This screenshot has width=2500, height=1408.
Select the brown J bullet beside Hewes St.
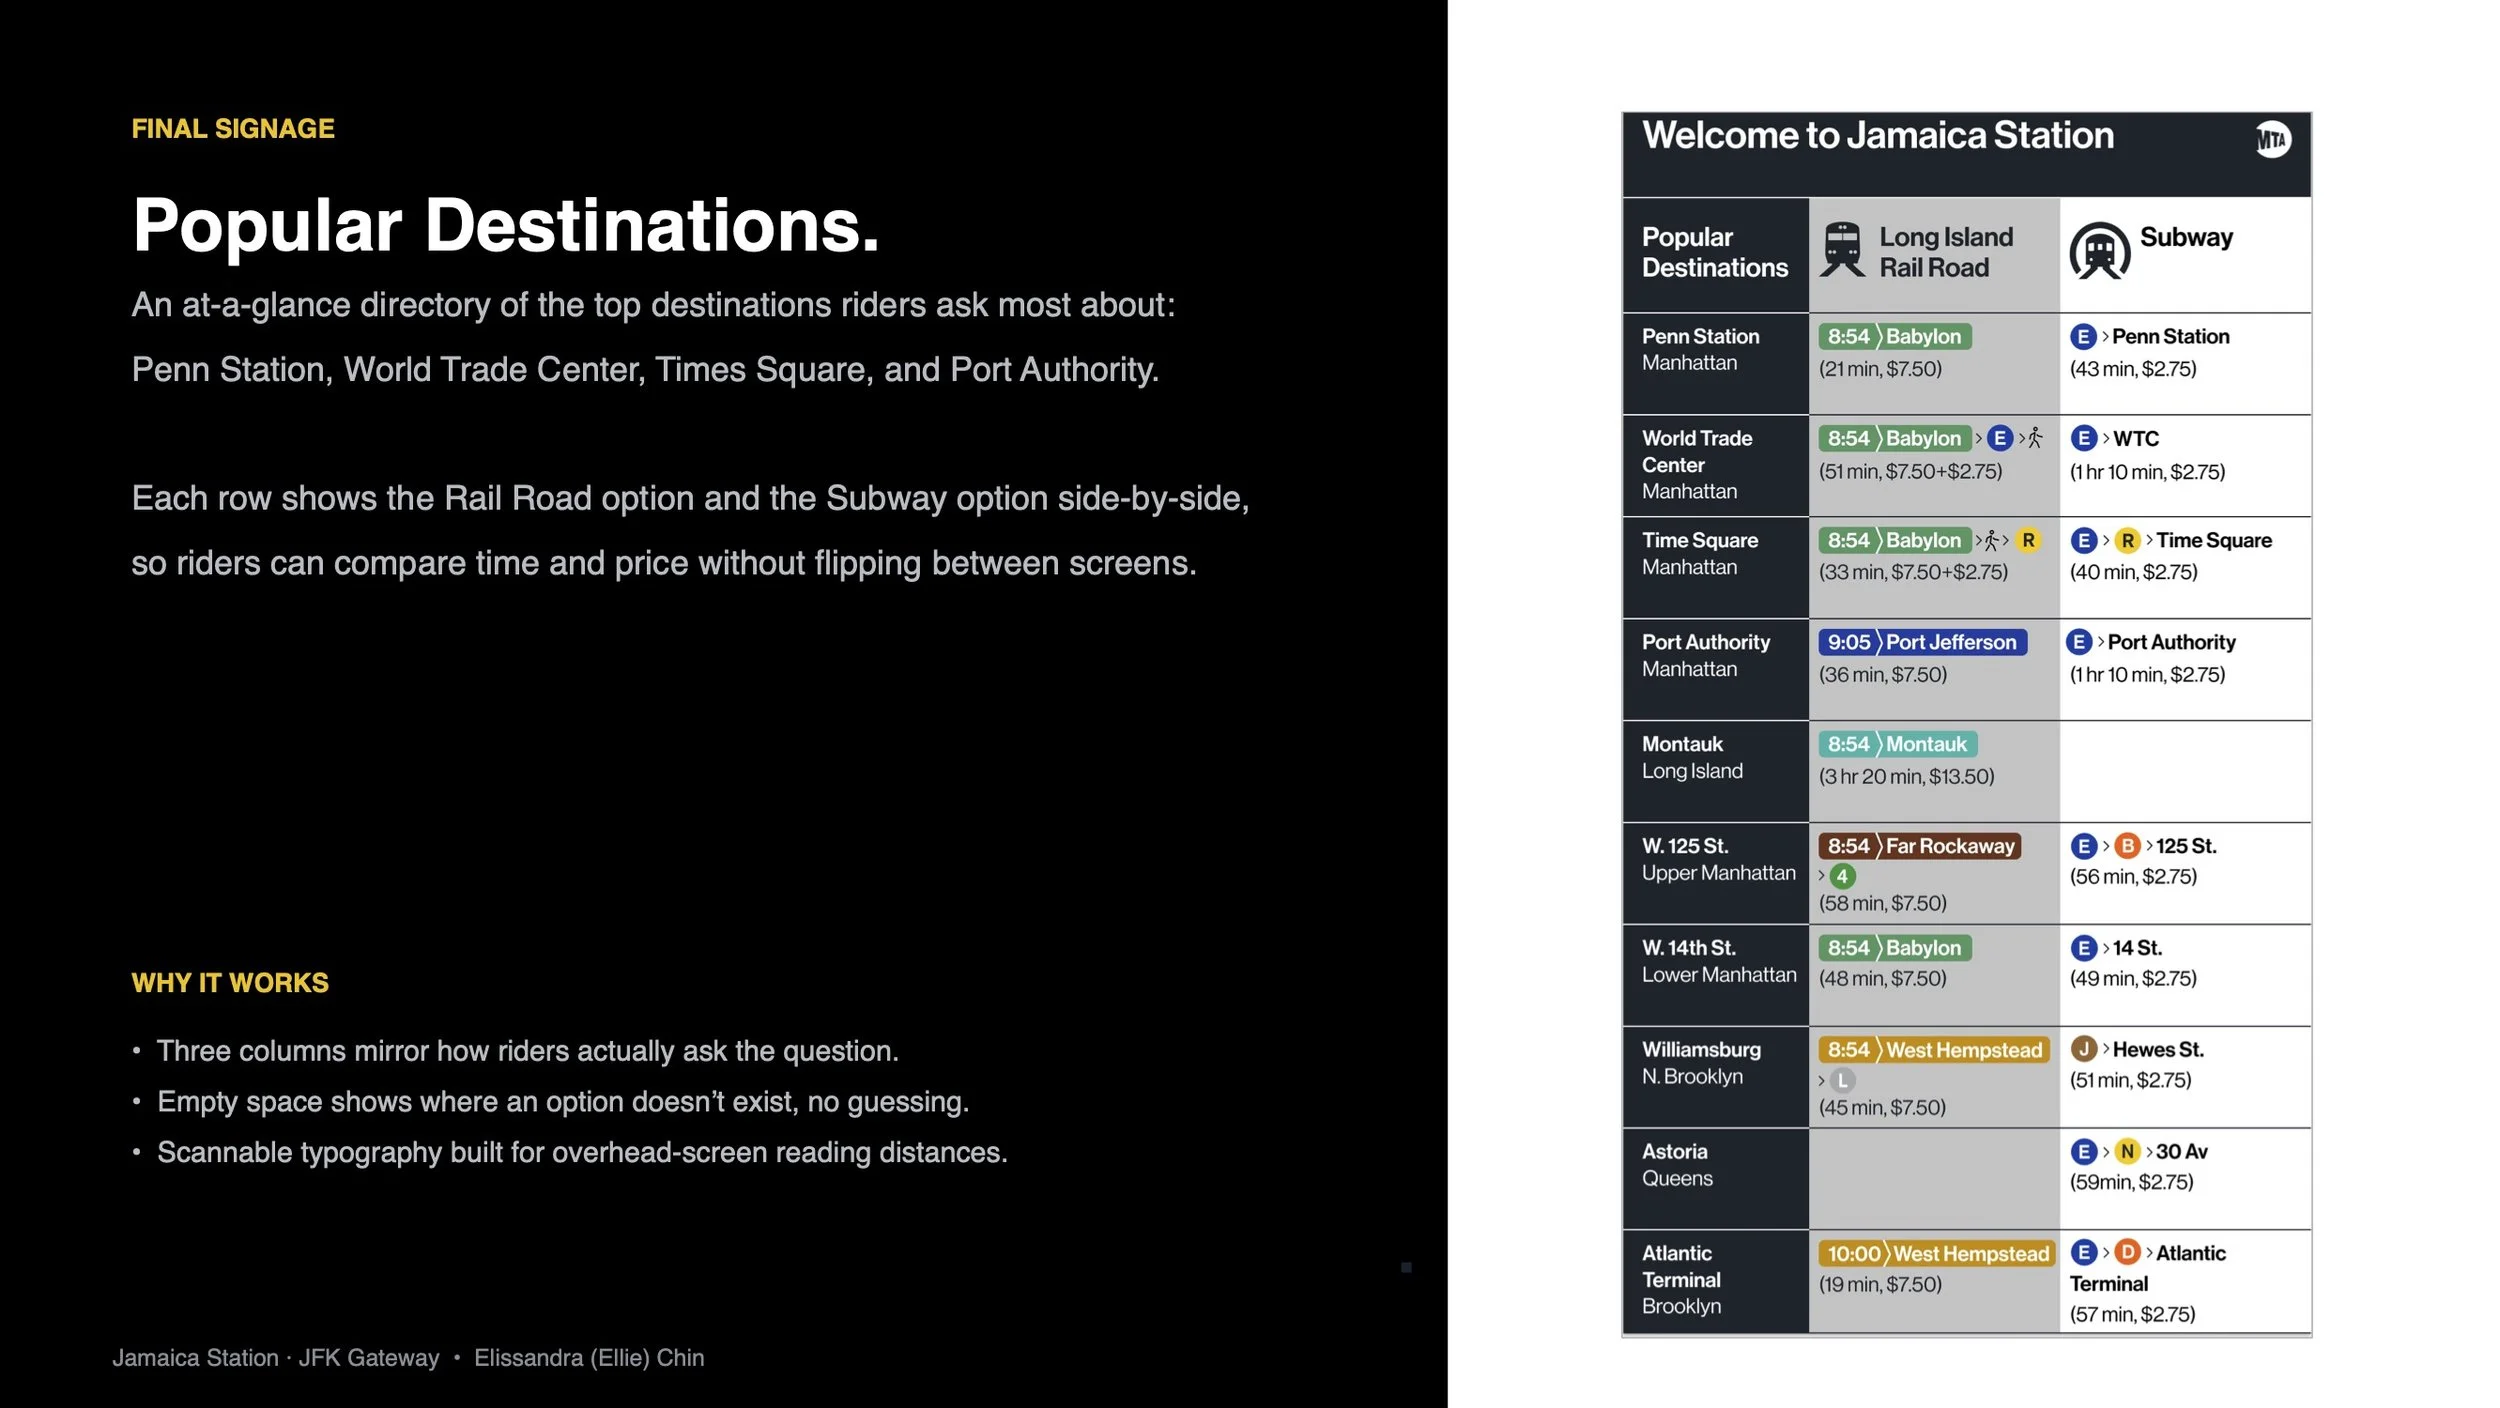(x=2083, y=1049)
